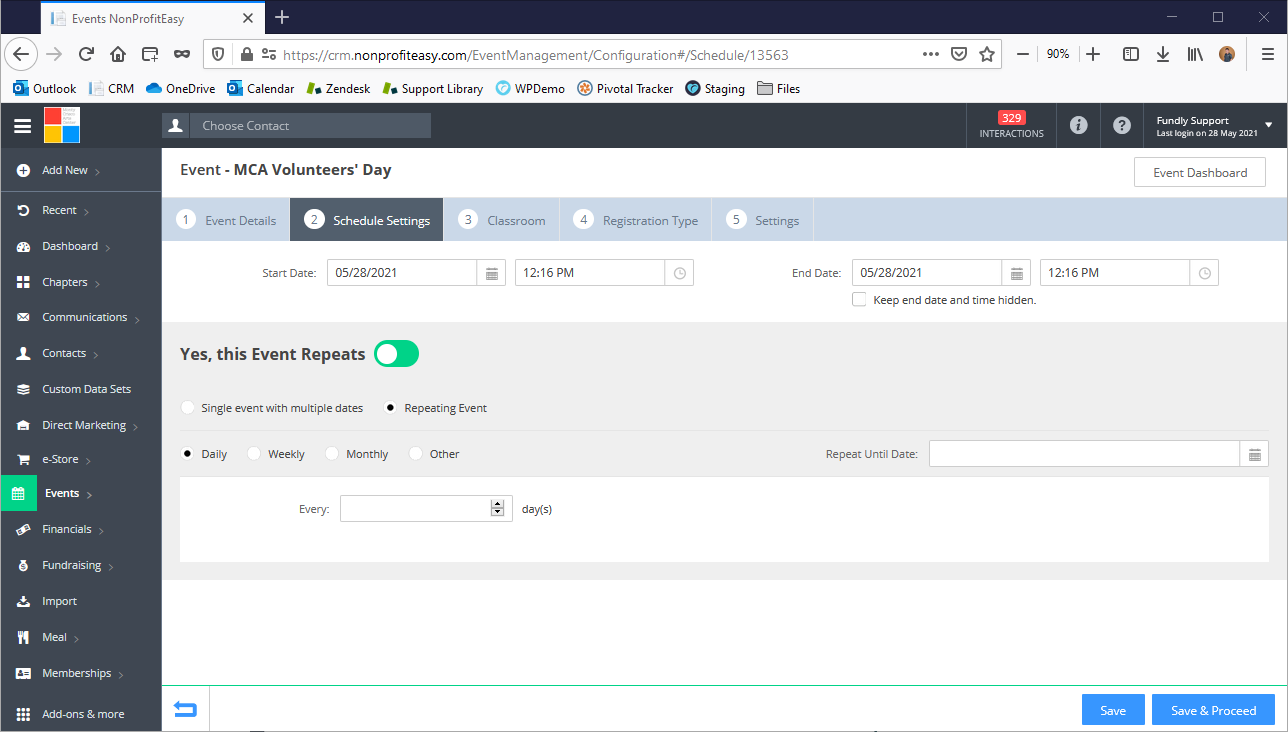1288x732 pixels.
Task: Toggle the Event Repeats switch off
Action: (396, 354)
